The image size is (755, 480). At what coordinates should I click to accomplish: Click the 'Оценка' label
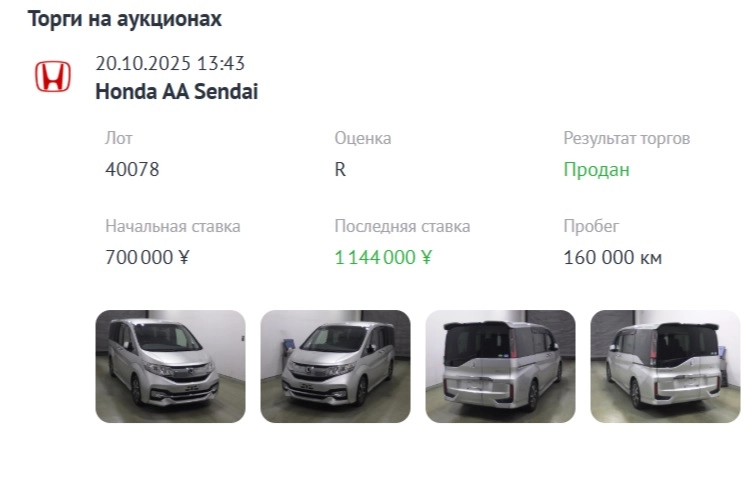coord(363,138)
